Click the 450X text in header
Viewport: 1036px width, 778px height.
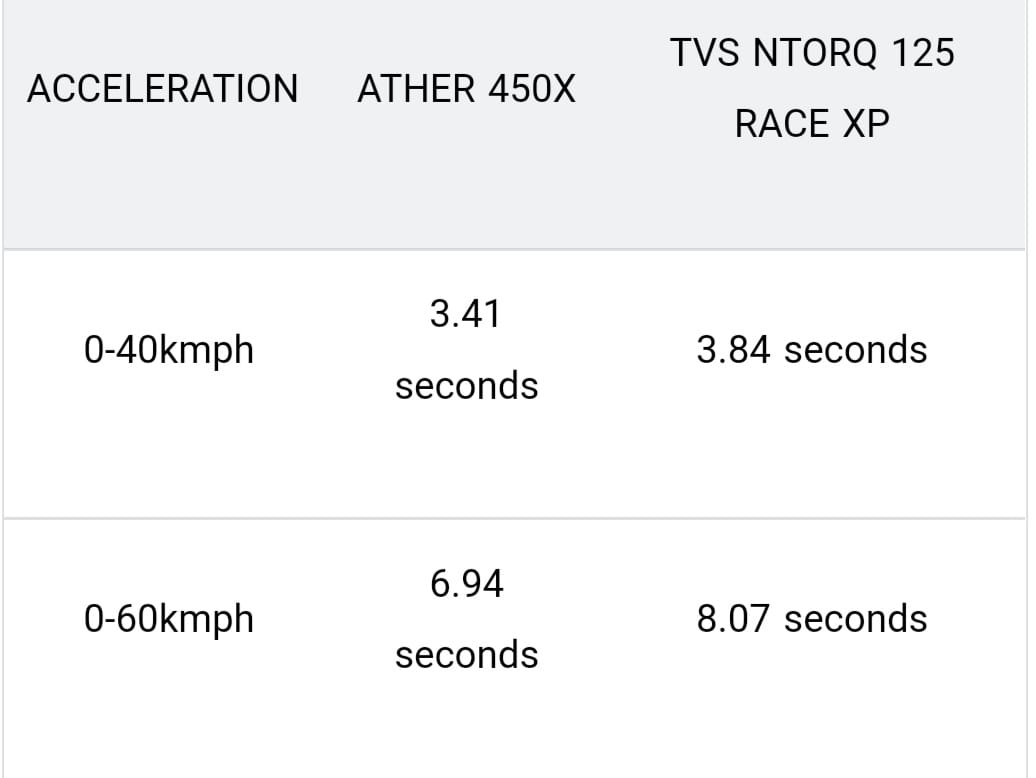pos(531,89)
